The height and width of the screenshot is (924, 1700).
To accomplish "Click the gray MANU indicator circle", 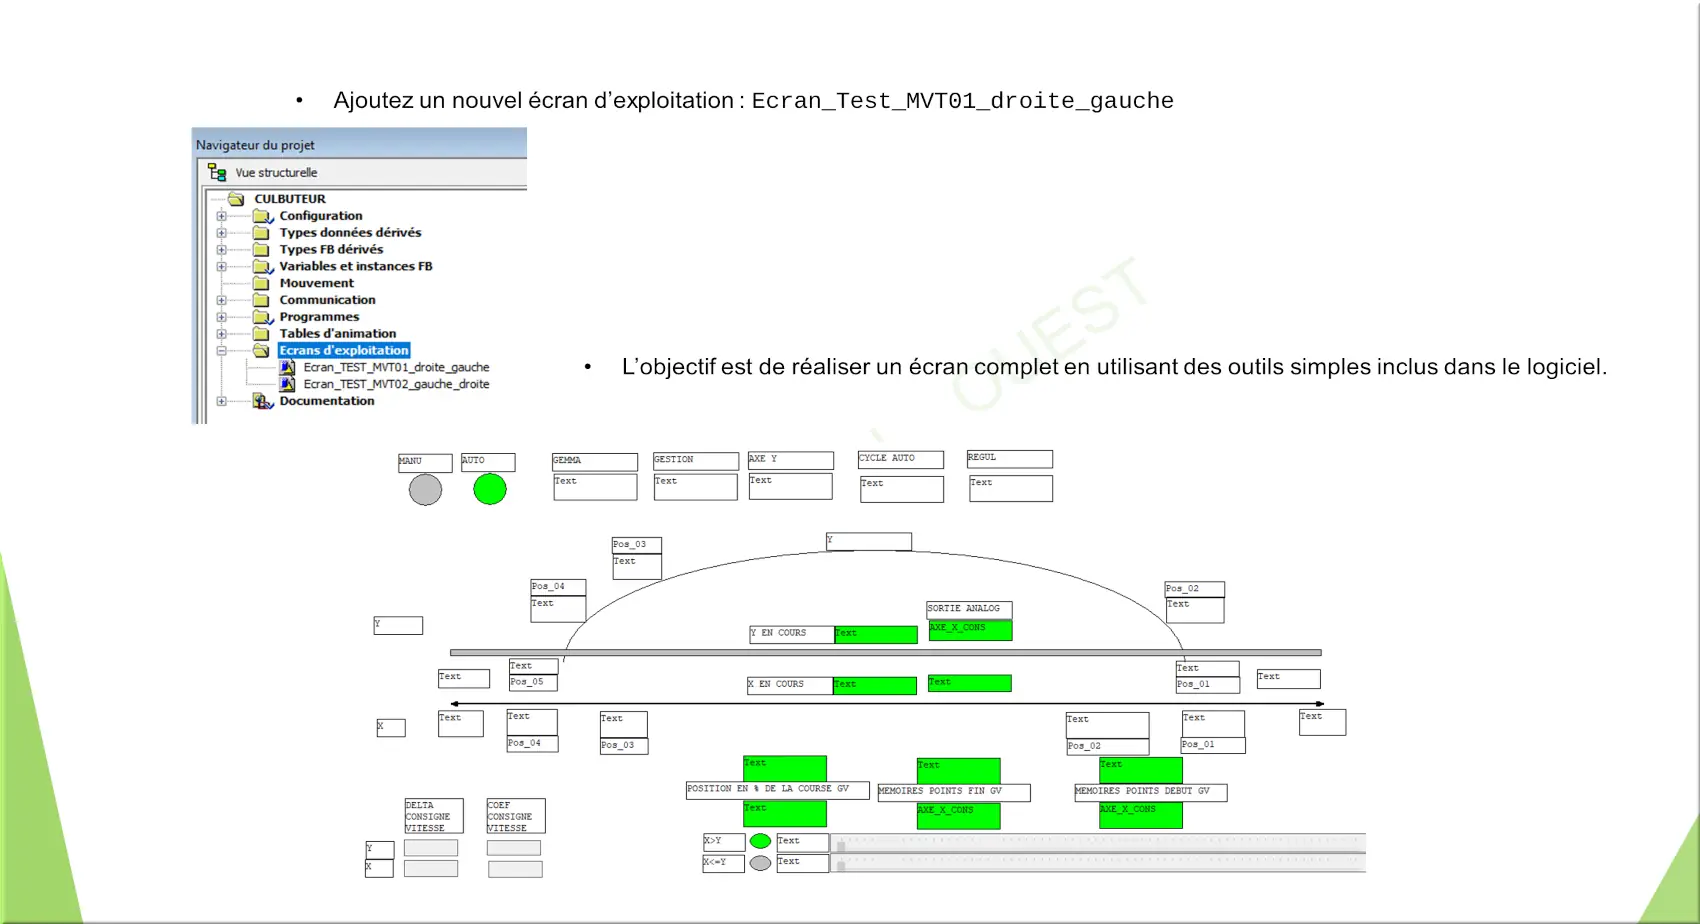I will coord(425,490).
